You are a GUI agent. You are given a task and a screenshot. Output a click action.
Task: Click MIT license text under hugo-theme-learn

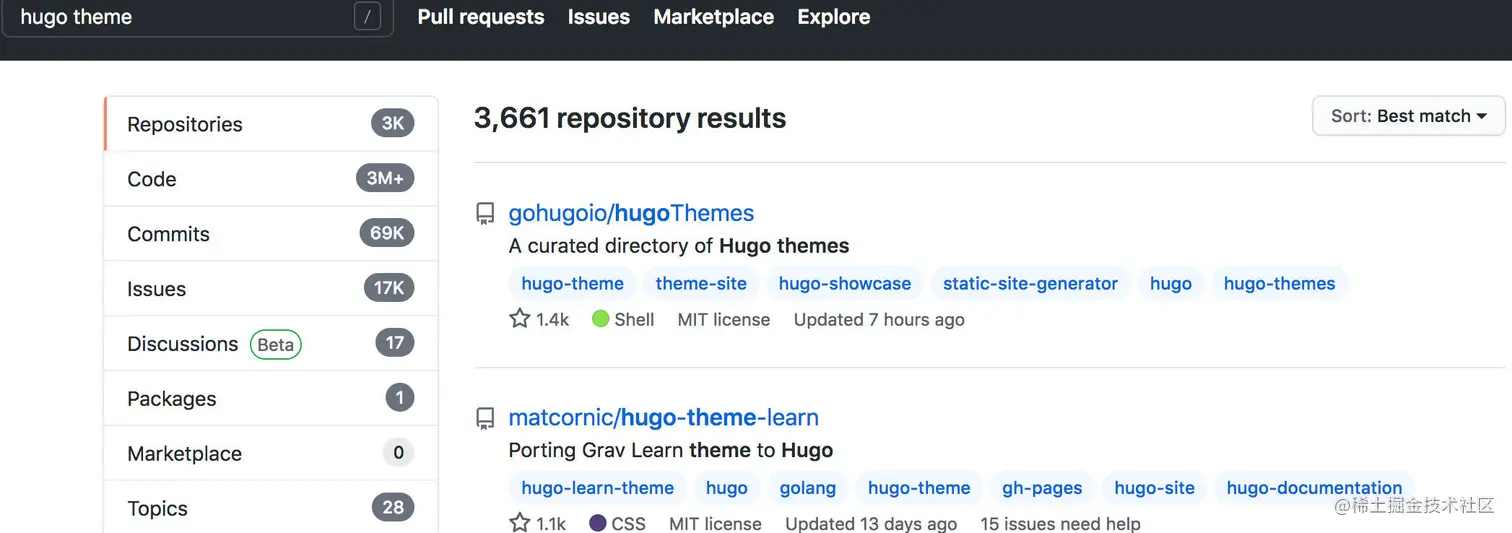pyautogui.click(x=715, y=524)
